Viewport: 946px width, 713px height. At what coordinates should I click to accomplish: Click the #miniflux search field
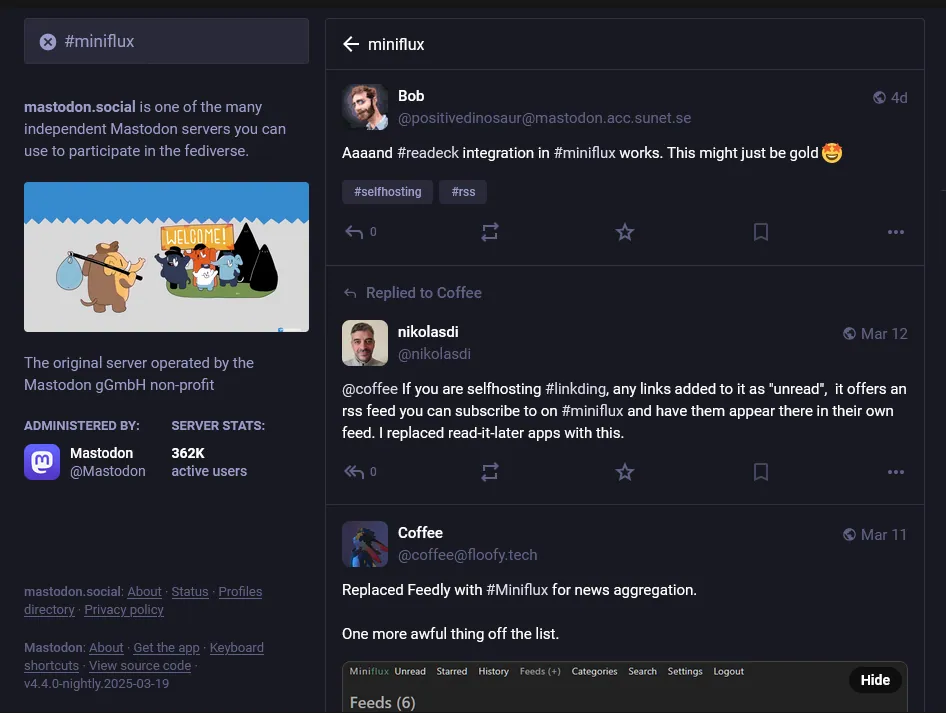(x=167, y=41)
